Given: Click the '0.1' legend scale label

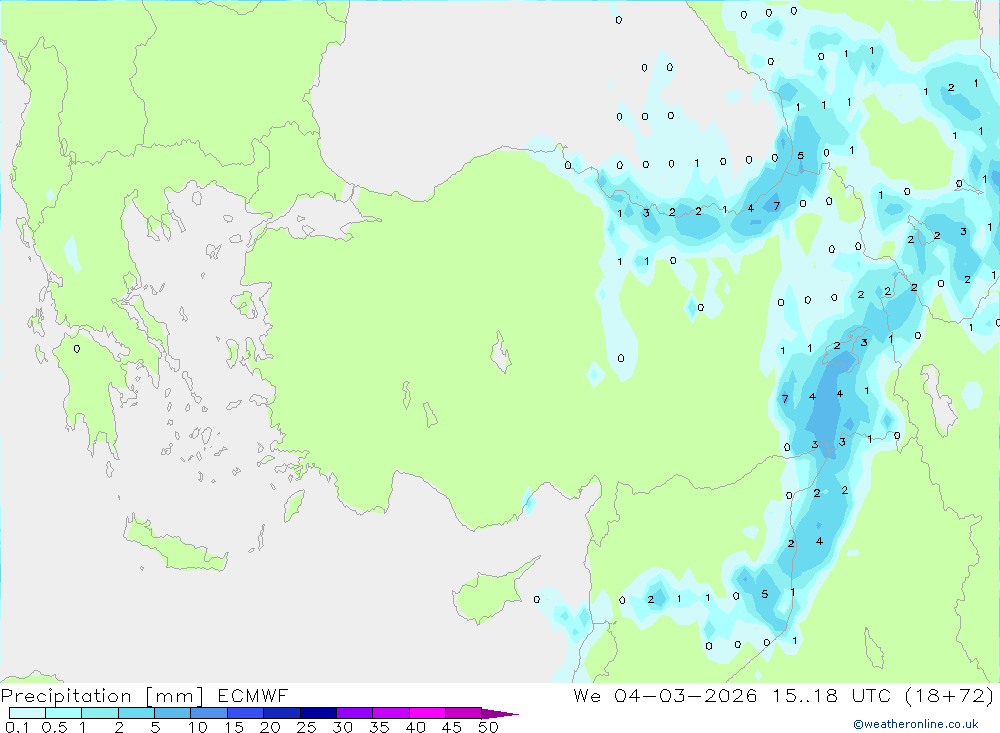Looking at the screenshot, I should [x=17, y=727].
